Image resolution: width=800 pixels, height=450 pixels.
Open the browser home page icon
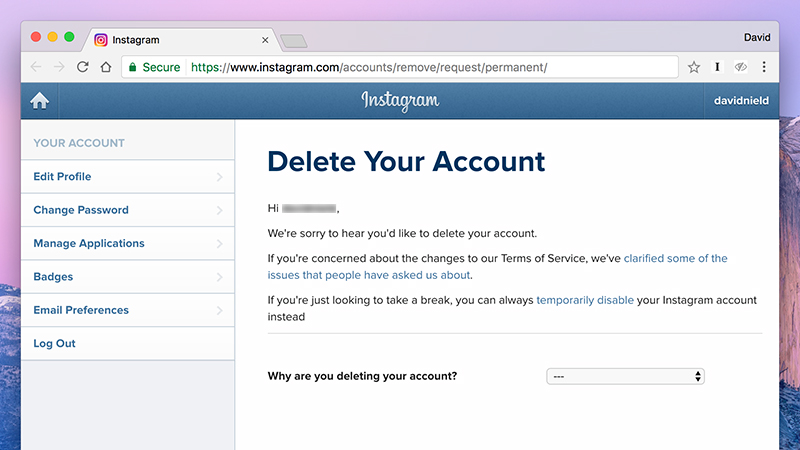[x=106, y=67]
